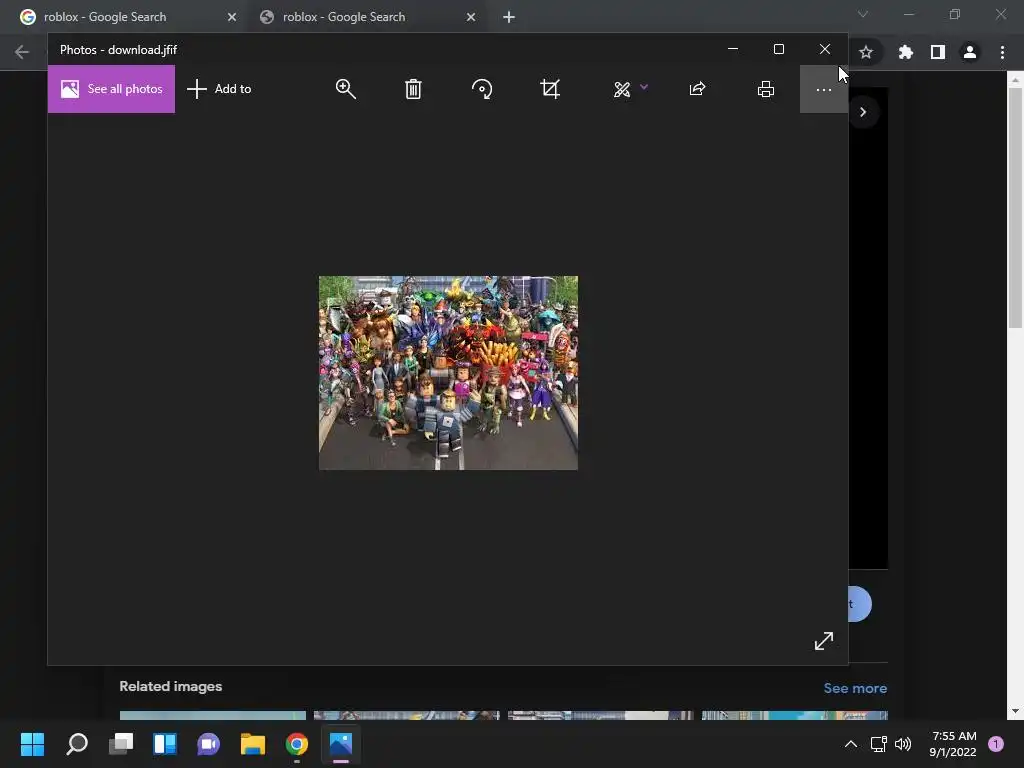
Task: Open Edit & Create icon
Action: click(622, 89)
